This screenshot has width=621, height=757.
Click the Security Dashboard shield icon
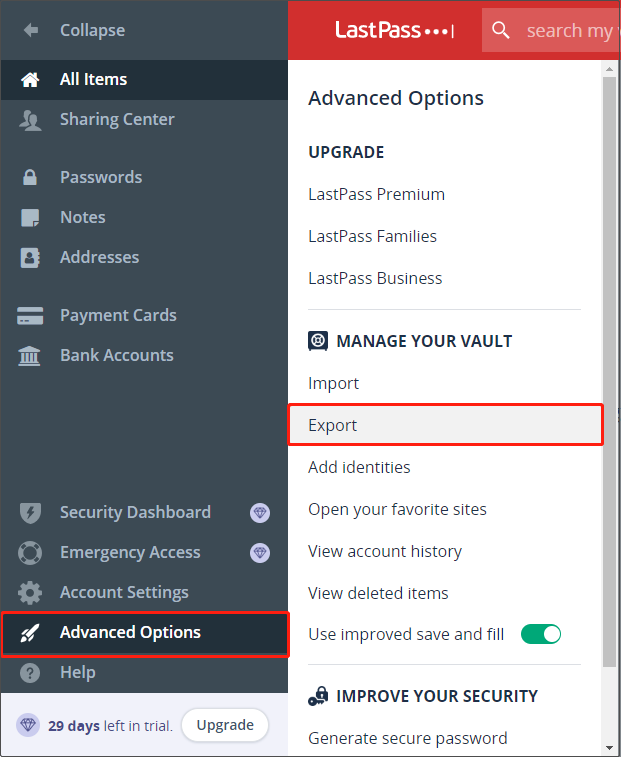30,513
